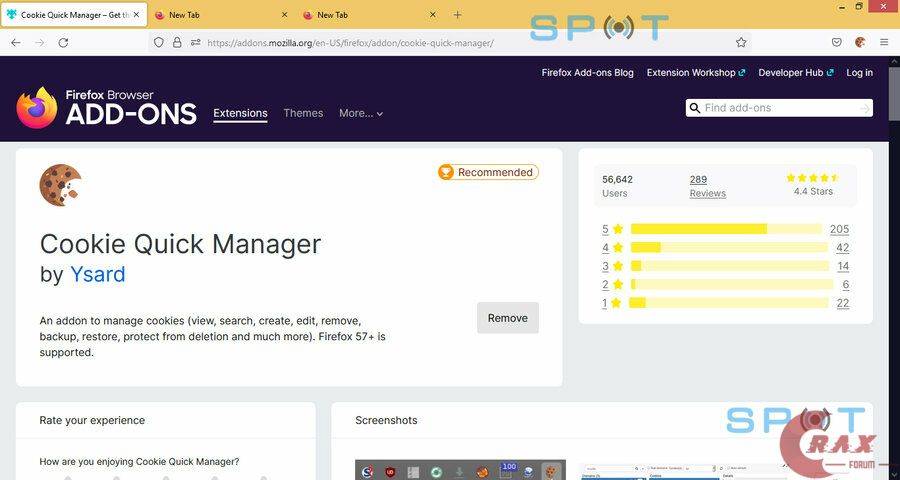Close the Cookie Quick Manager tab
Viewport: 900px width, 480px height.
[137, 15]
